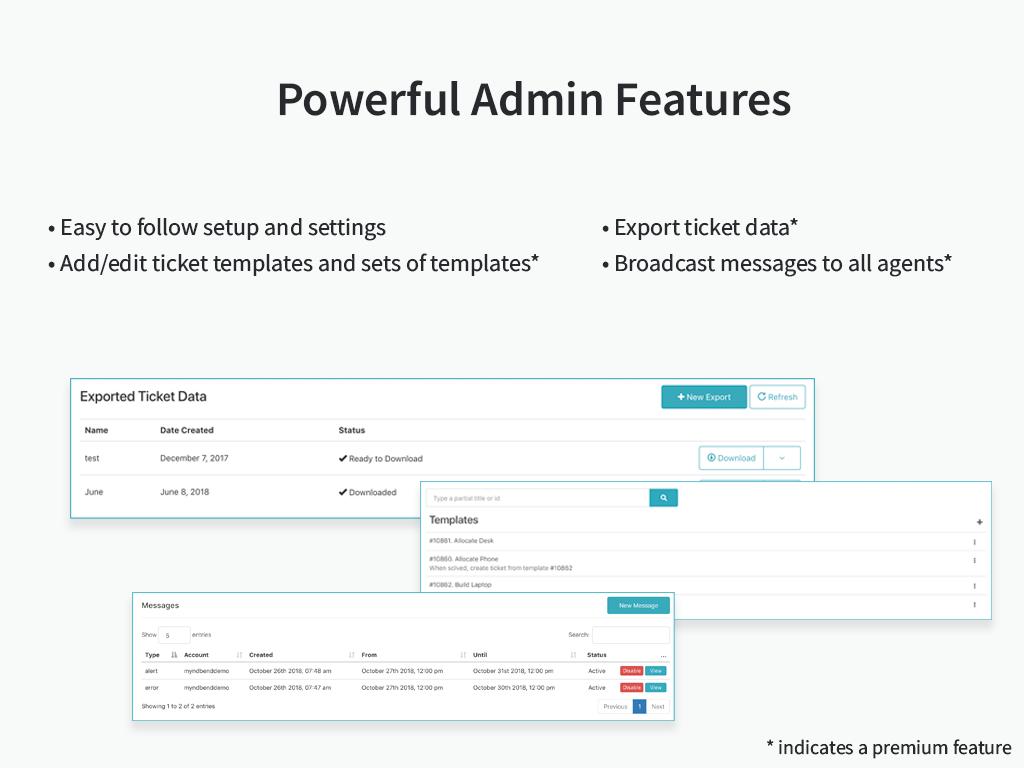Click the New Export button
This screenshot has height=768, width=1024.
pyautogui.click(x=704, y=397)
